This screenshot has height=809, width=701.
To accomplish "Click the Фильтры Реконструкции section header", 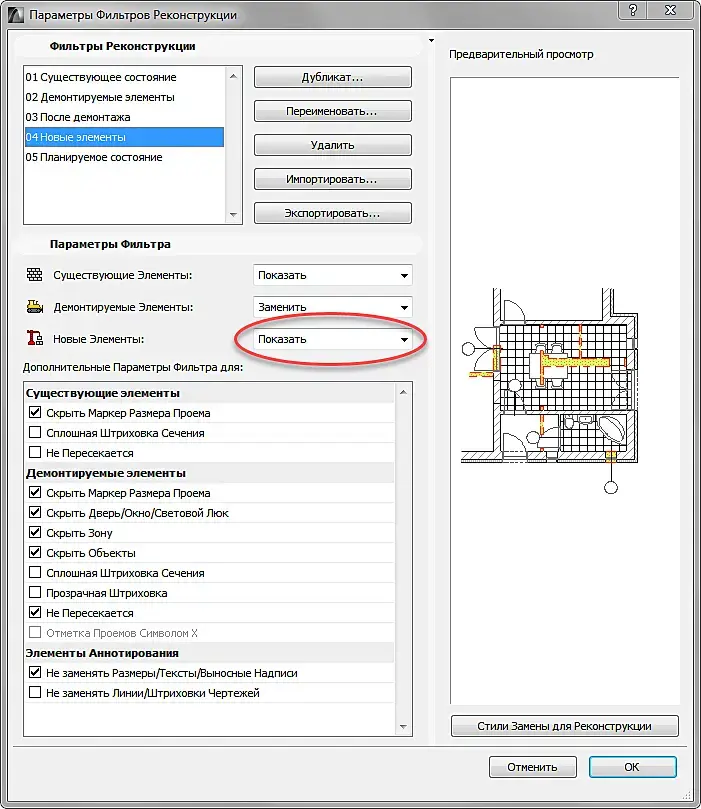I will pos(122,46).
